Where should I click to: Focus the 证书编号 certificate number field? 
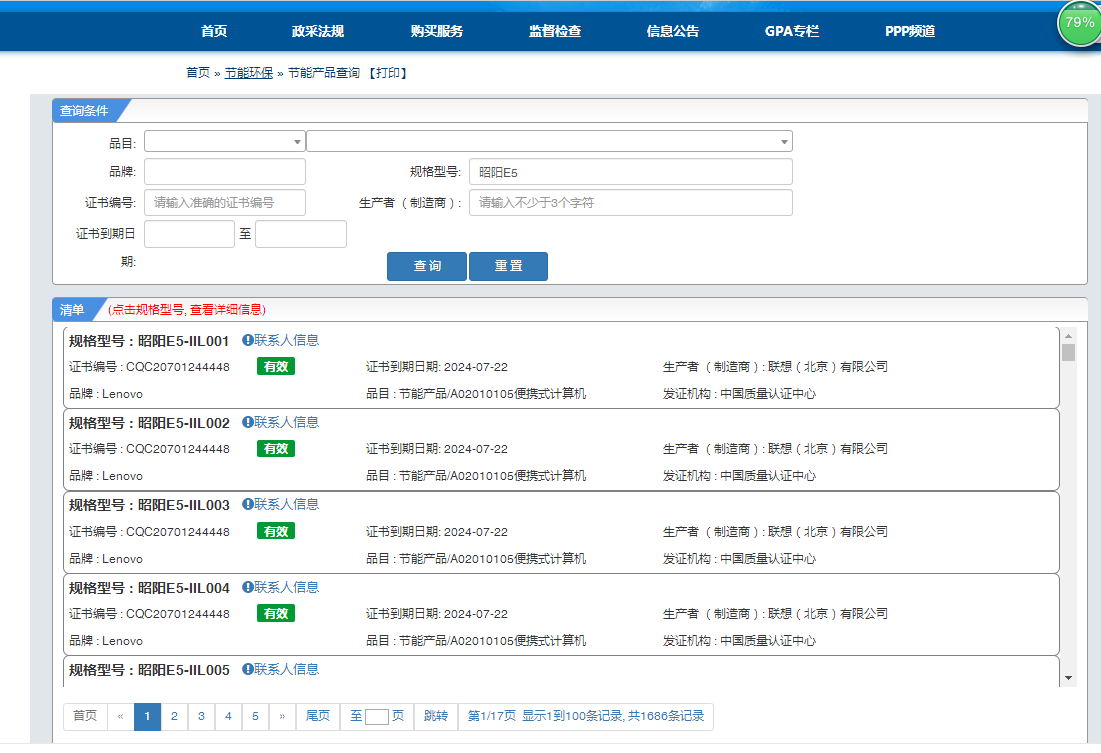[x=225, y=202]
